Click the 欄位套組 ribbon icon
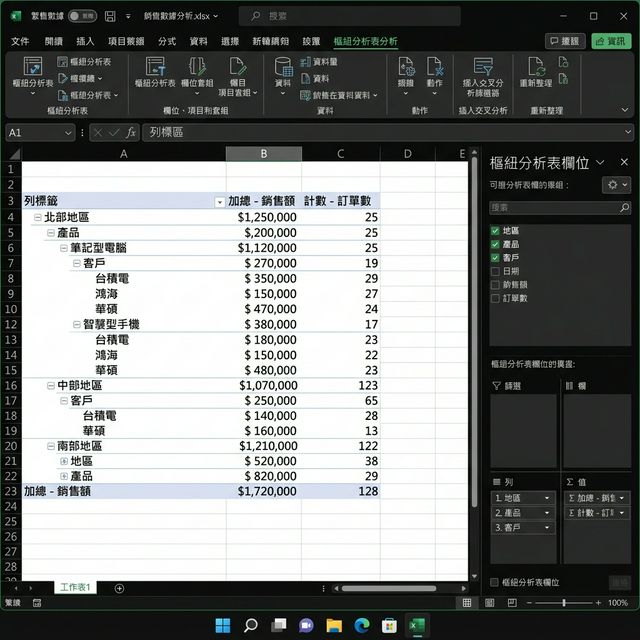This screenshot has width=640, height=640. 197,67
